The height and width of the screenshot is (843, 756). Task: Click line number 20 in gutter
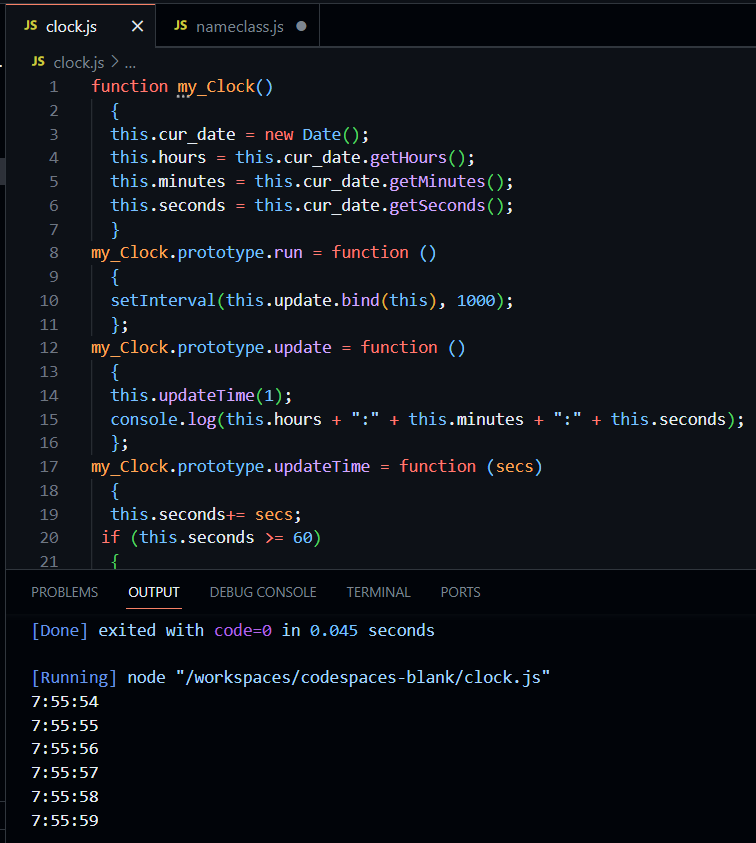(49, 538)
